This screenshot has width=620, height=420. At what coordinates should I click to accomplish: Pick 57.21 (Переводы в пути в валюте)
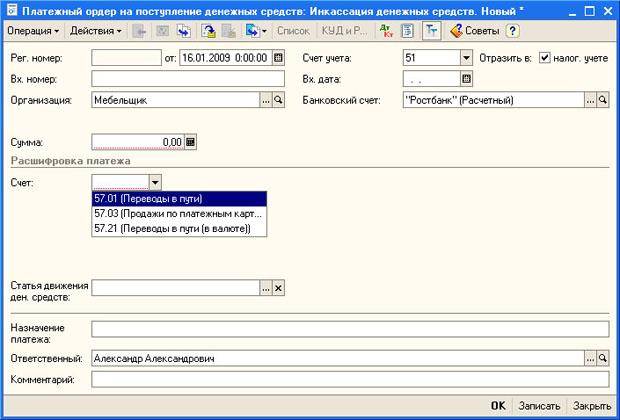(x=178, y=228)
